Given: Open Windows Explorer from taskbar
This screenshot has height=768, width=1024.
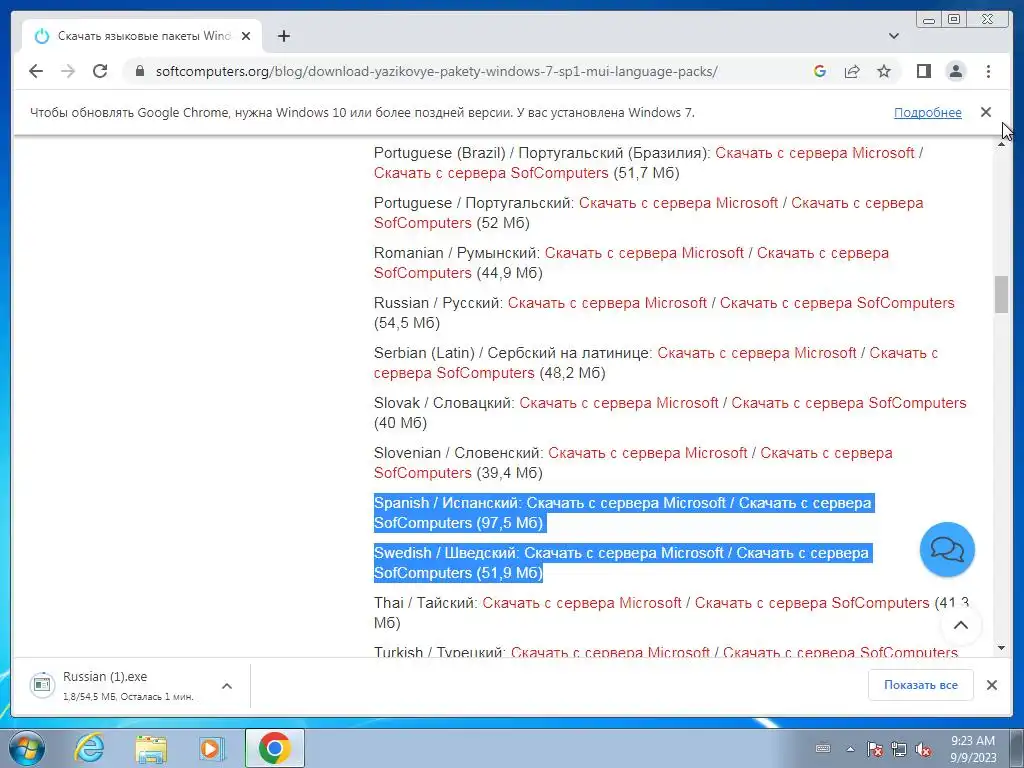Looking at the screenshot, I should tap(151, 748).
